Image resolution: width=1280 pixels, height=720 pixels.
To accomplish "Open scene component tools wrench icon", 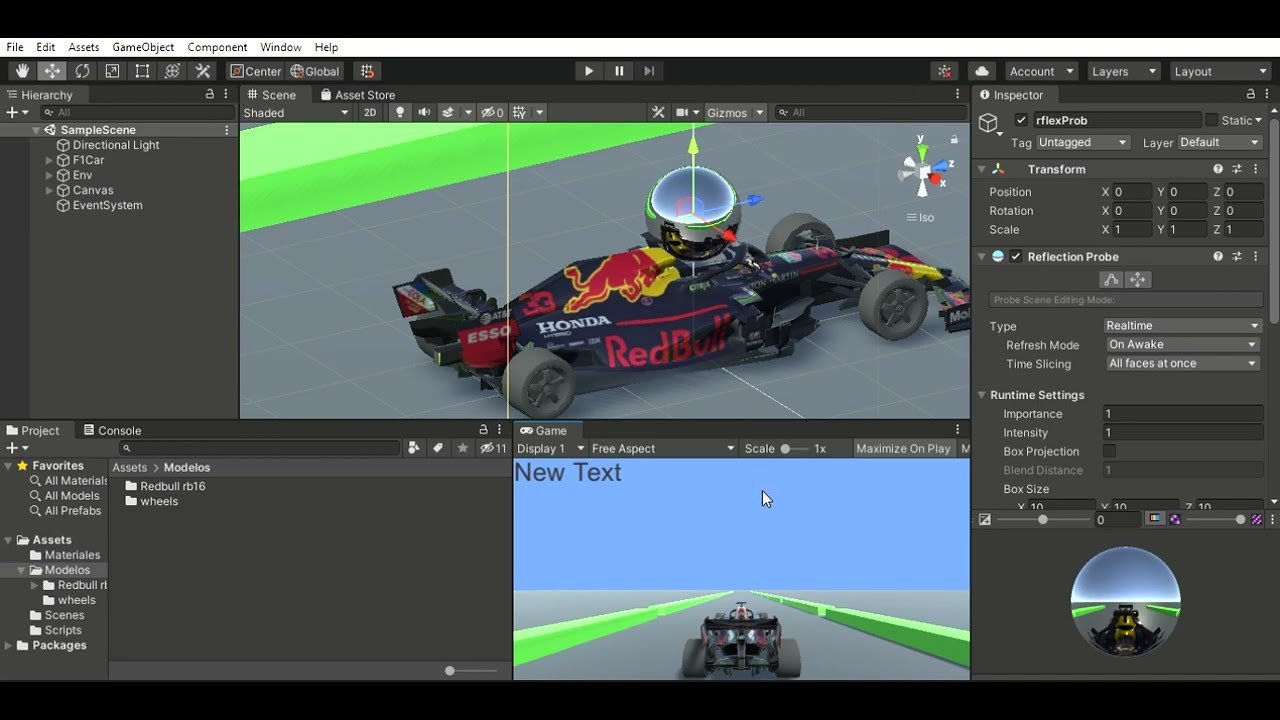I will tap(658, 113).
